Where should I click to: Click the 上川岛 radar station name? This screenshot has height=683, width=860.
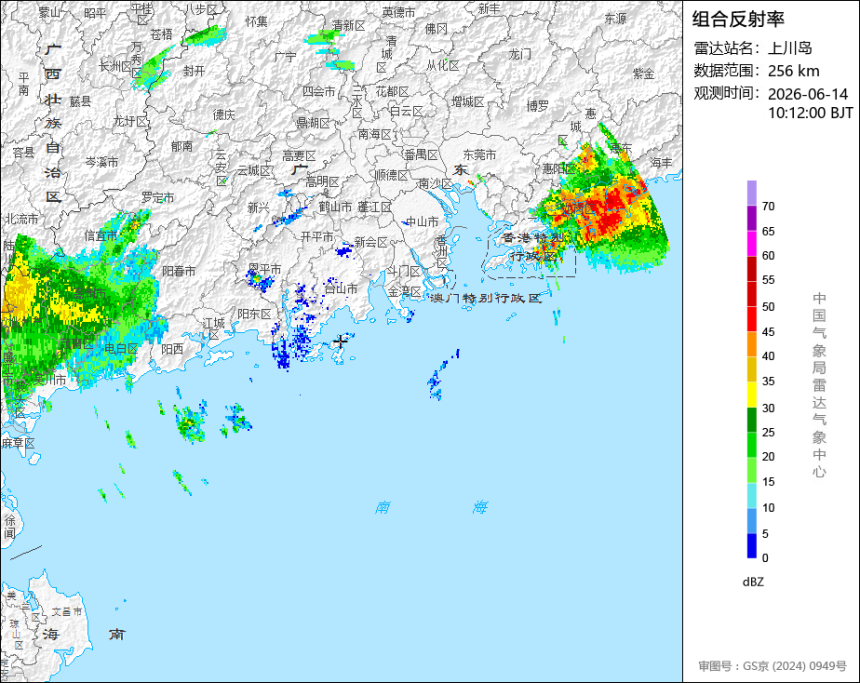tap(789, 48)
